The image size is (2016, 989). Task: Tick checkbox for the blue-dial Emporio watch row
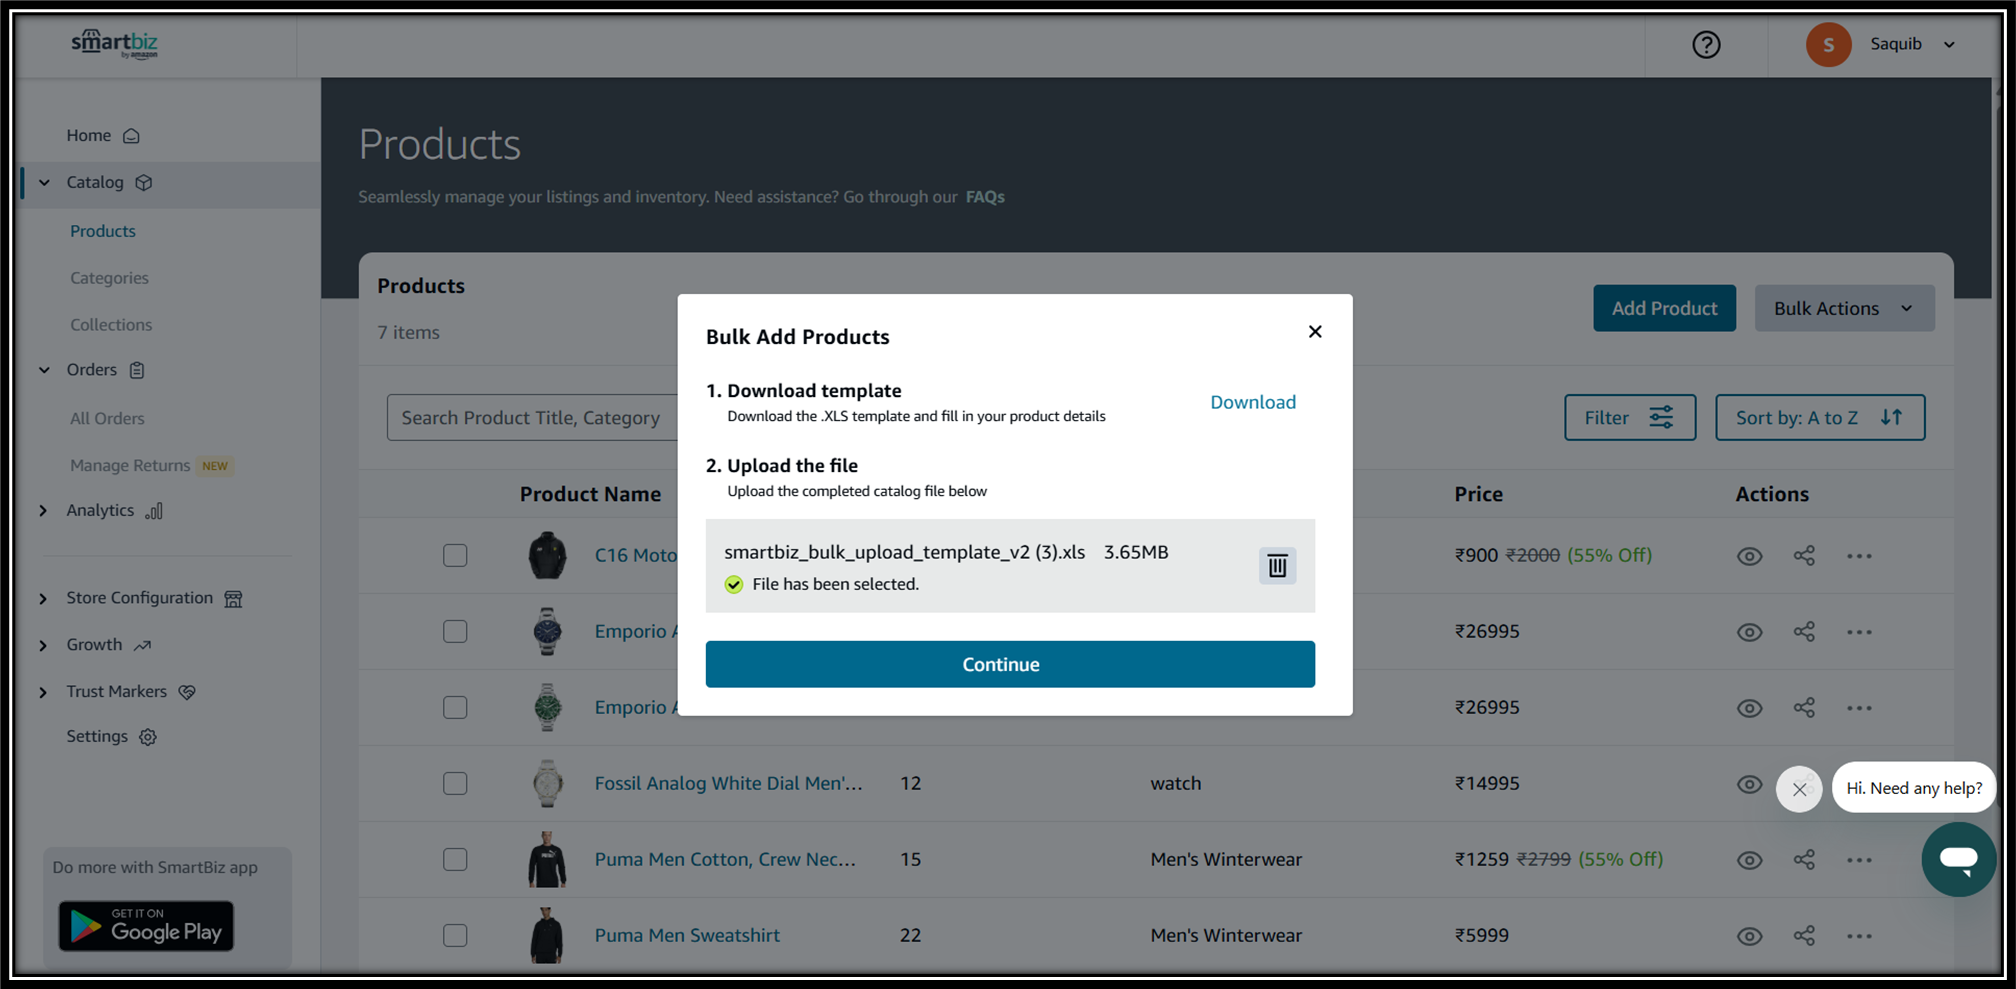455,631
